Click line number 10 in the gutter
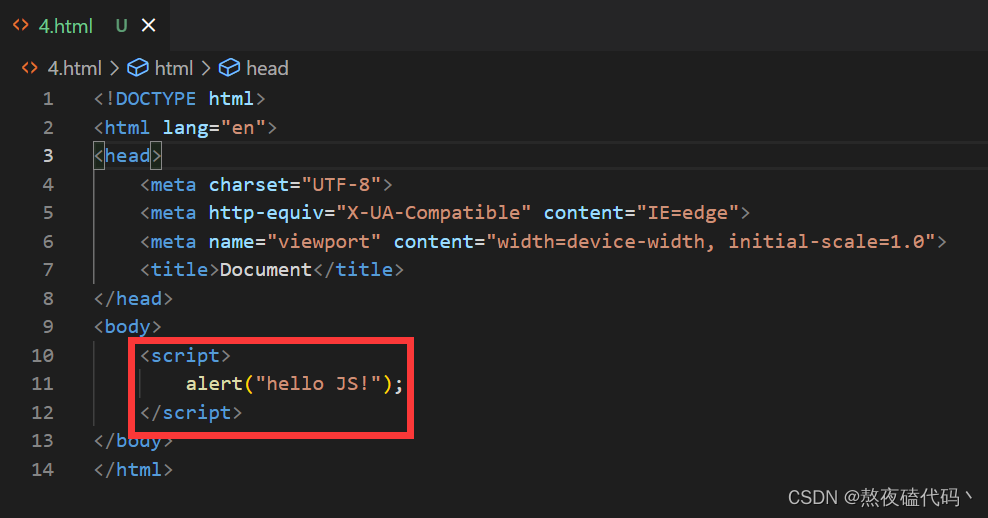 pos(43,355)
